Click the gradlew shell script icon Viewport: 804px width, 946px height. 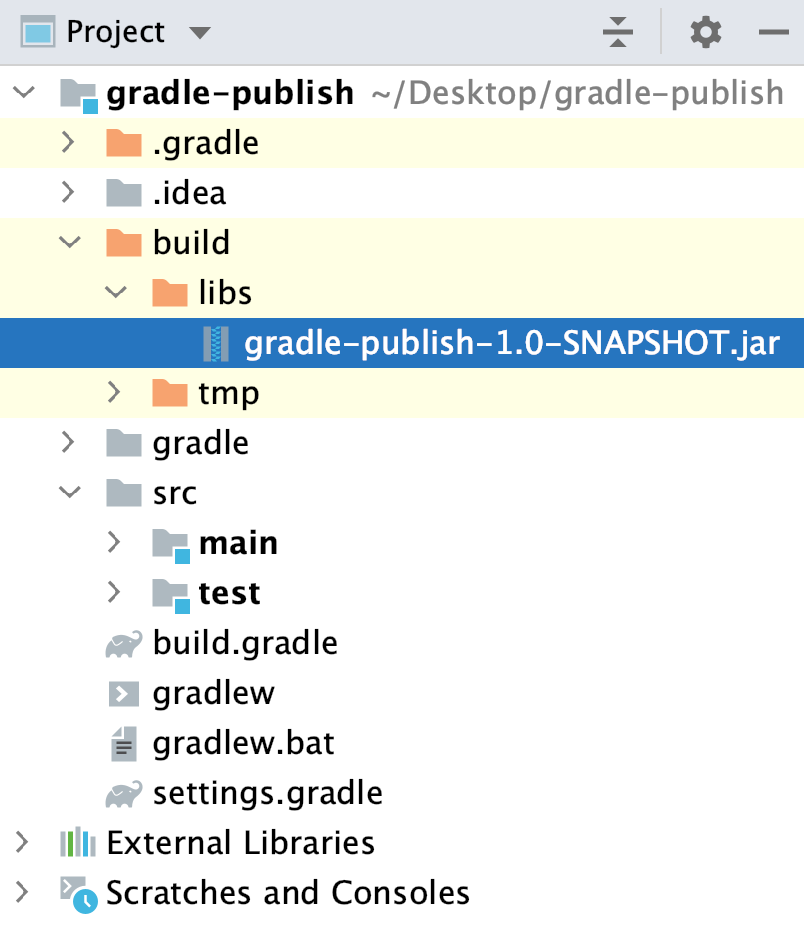pyautogui.click(x=124, y=694)
